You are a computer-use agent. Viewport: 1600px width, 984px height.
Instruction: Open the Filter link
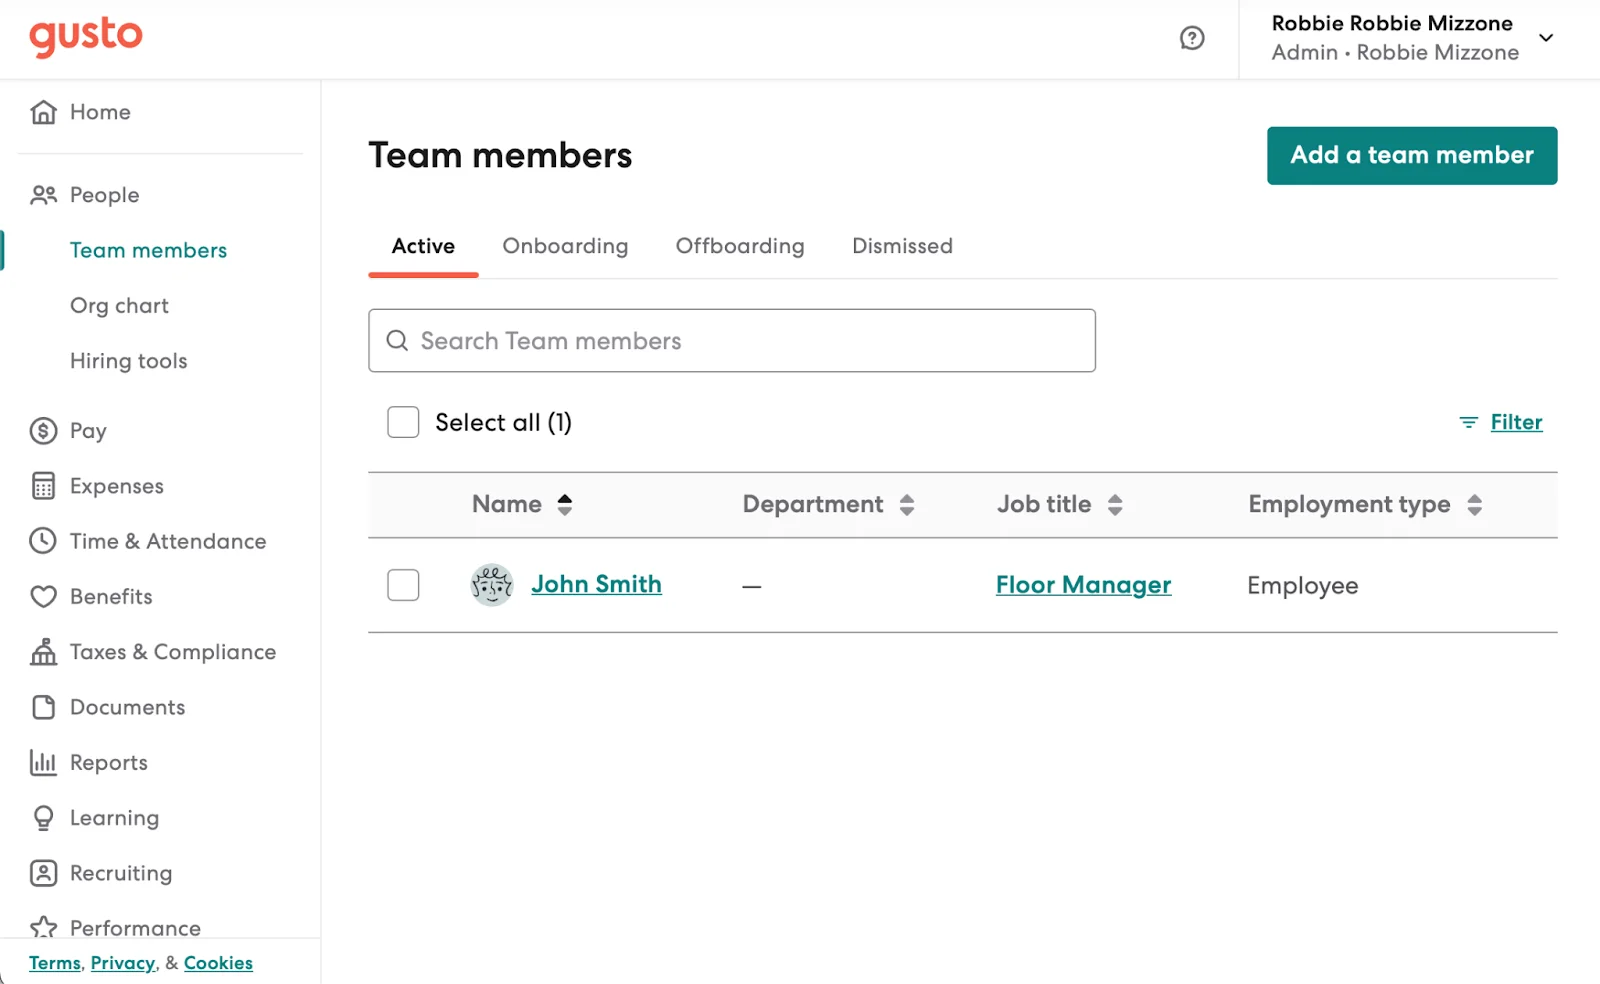click(x=1516, y=423)
